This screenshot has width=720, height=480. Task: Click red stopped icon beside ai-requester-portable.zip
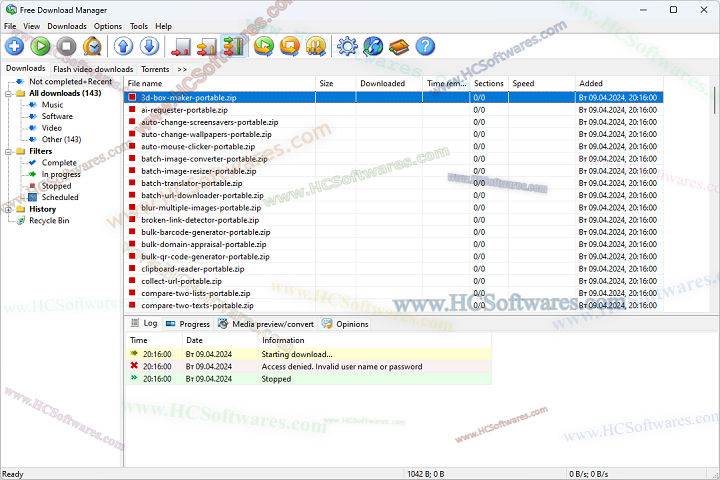132,109
